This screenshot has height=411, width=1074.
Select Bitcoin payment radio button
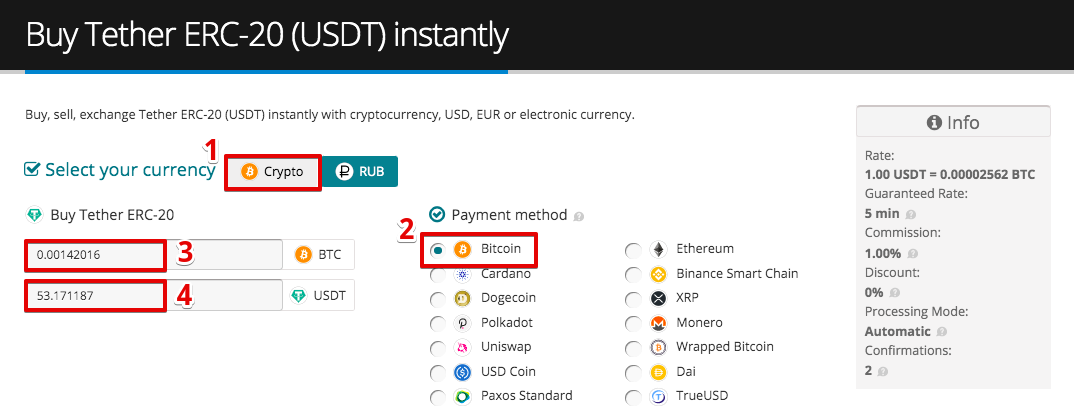[437, 250]
